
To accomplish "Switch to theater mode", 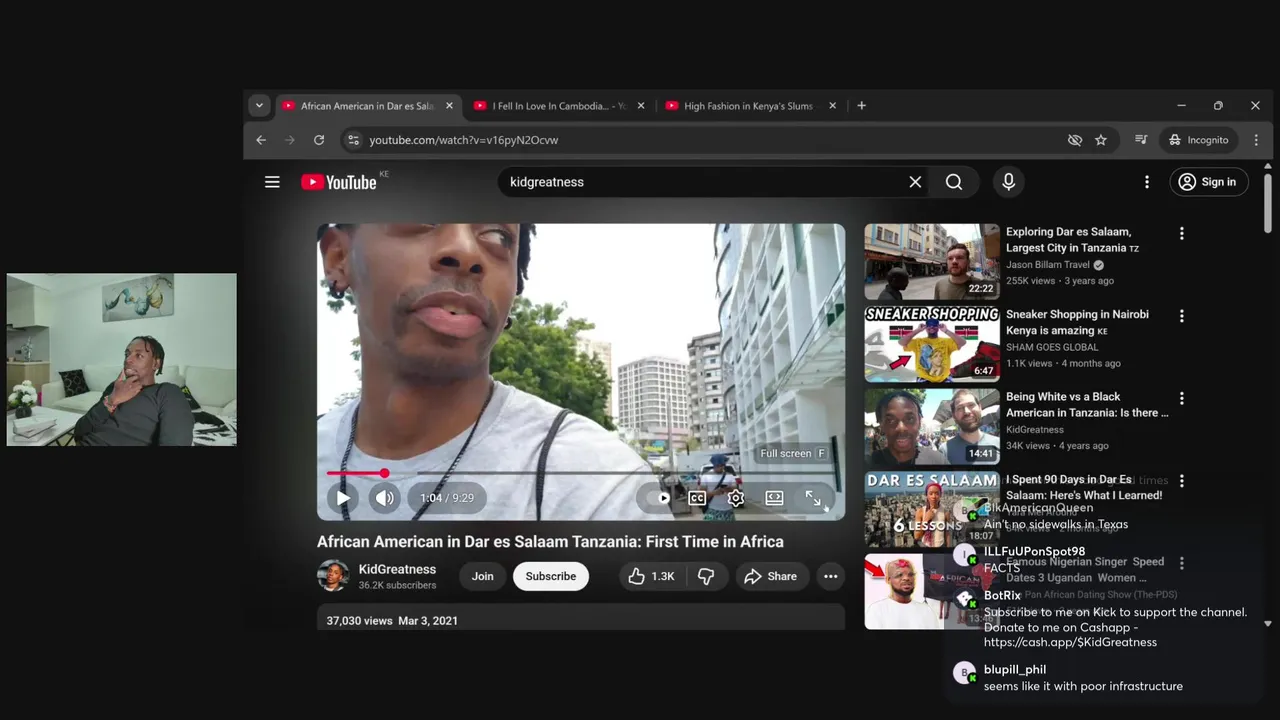I will point(774,498).
